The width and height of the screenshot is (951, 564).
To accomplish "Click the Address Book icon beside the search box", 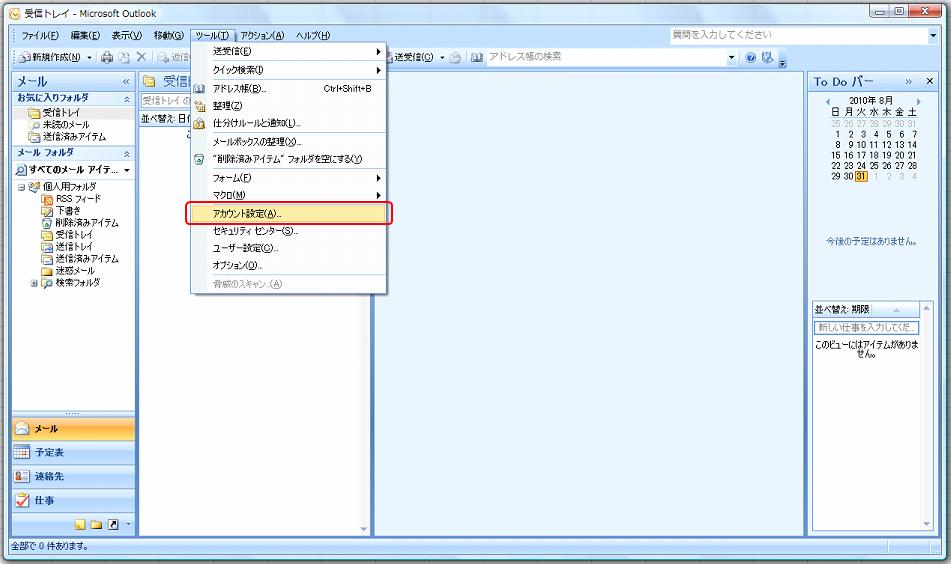I will click(477, 58).
